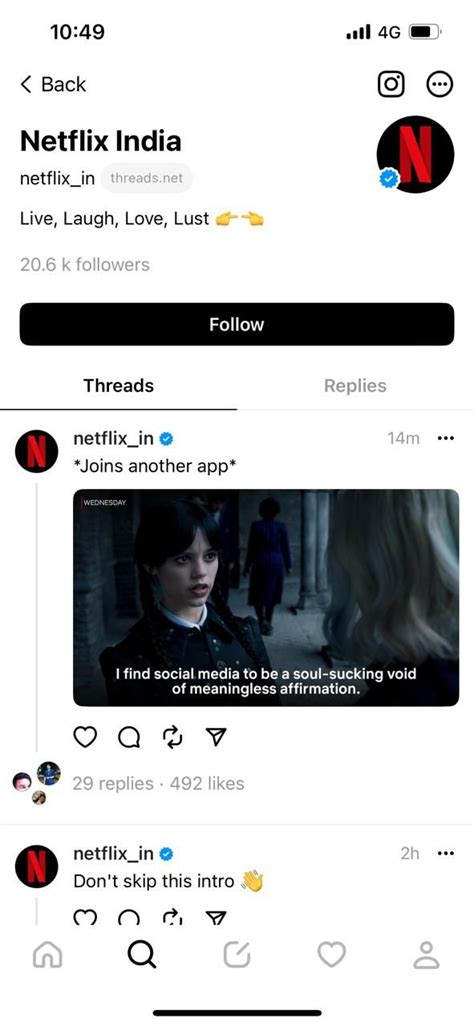The image size is (474, 1026).
Task: Follow Netflix India
Action: pyautogui.click(x=236, y=324)
